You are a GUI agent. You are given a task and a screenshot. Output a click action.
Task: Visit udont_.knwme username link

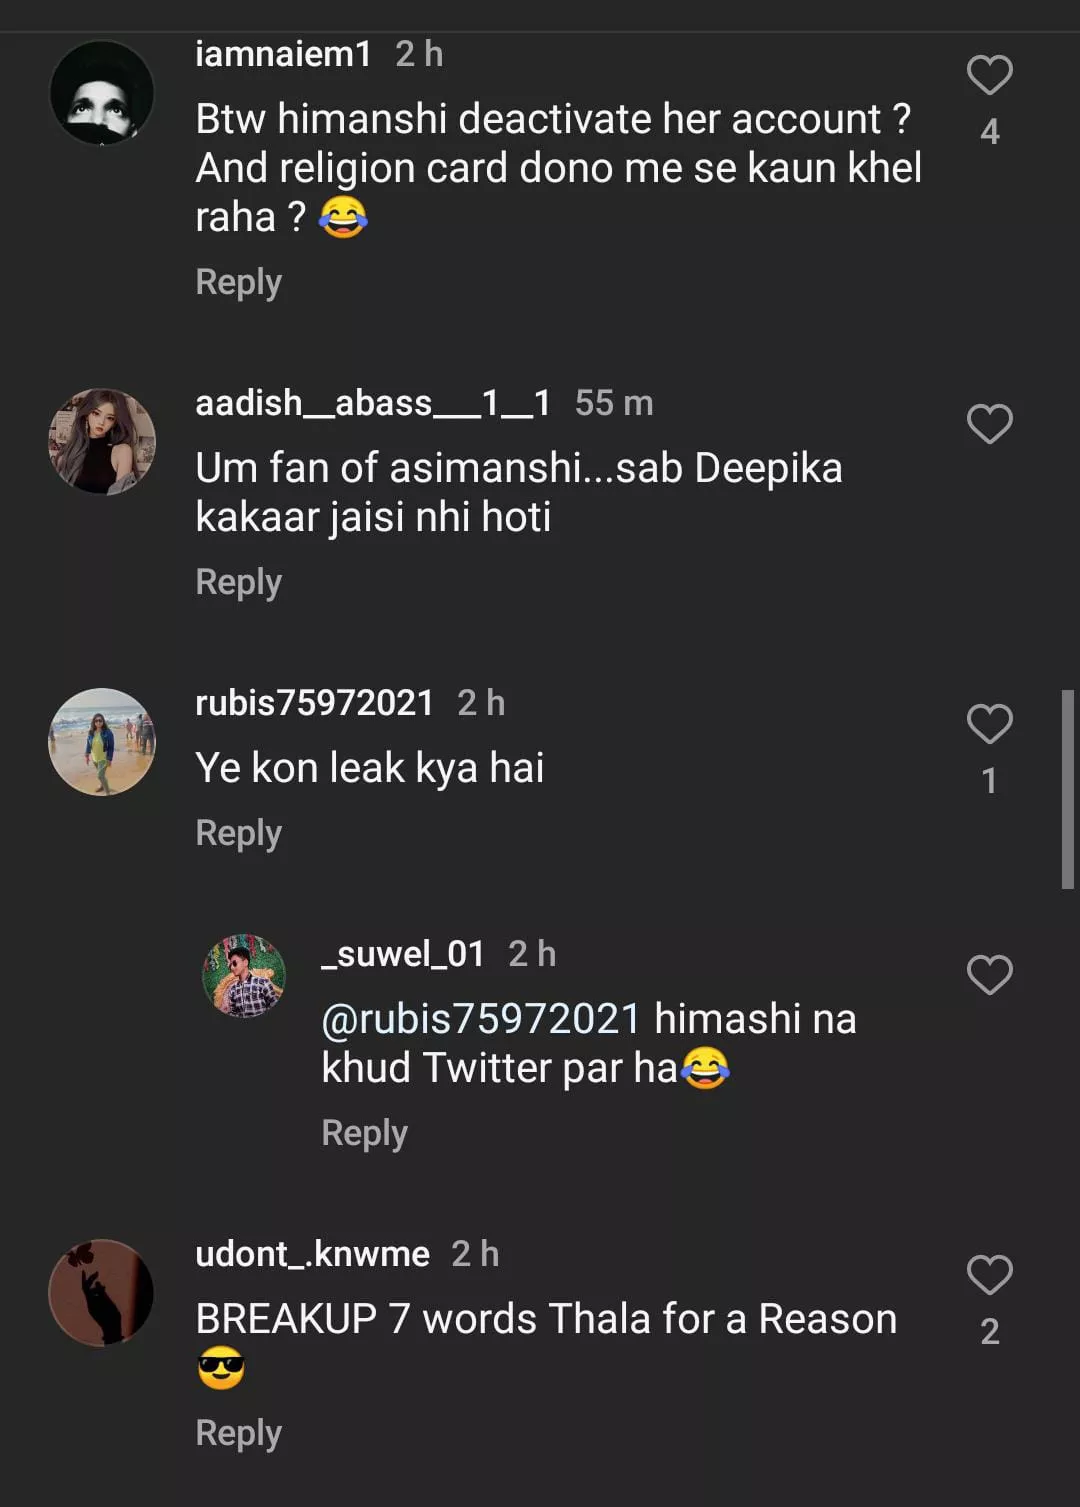pos(312,1254)
